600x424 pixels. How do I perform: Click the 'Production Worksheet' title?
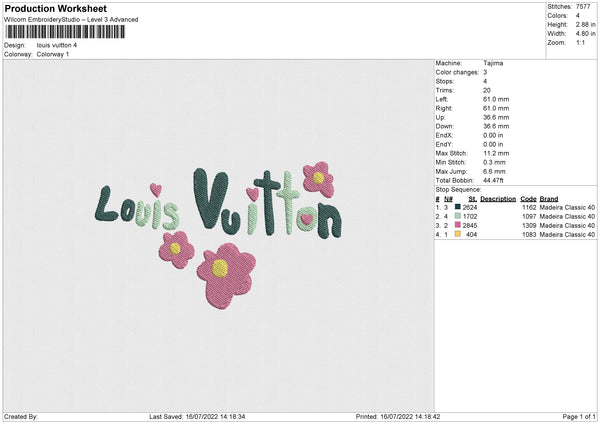coord(55,8)
